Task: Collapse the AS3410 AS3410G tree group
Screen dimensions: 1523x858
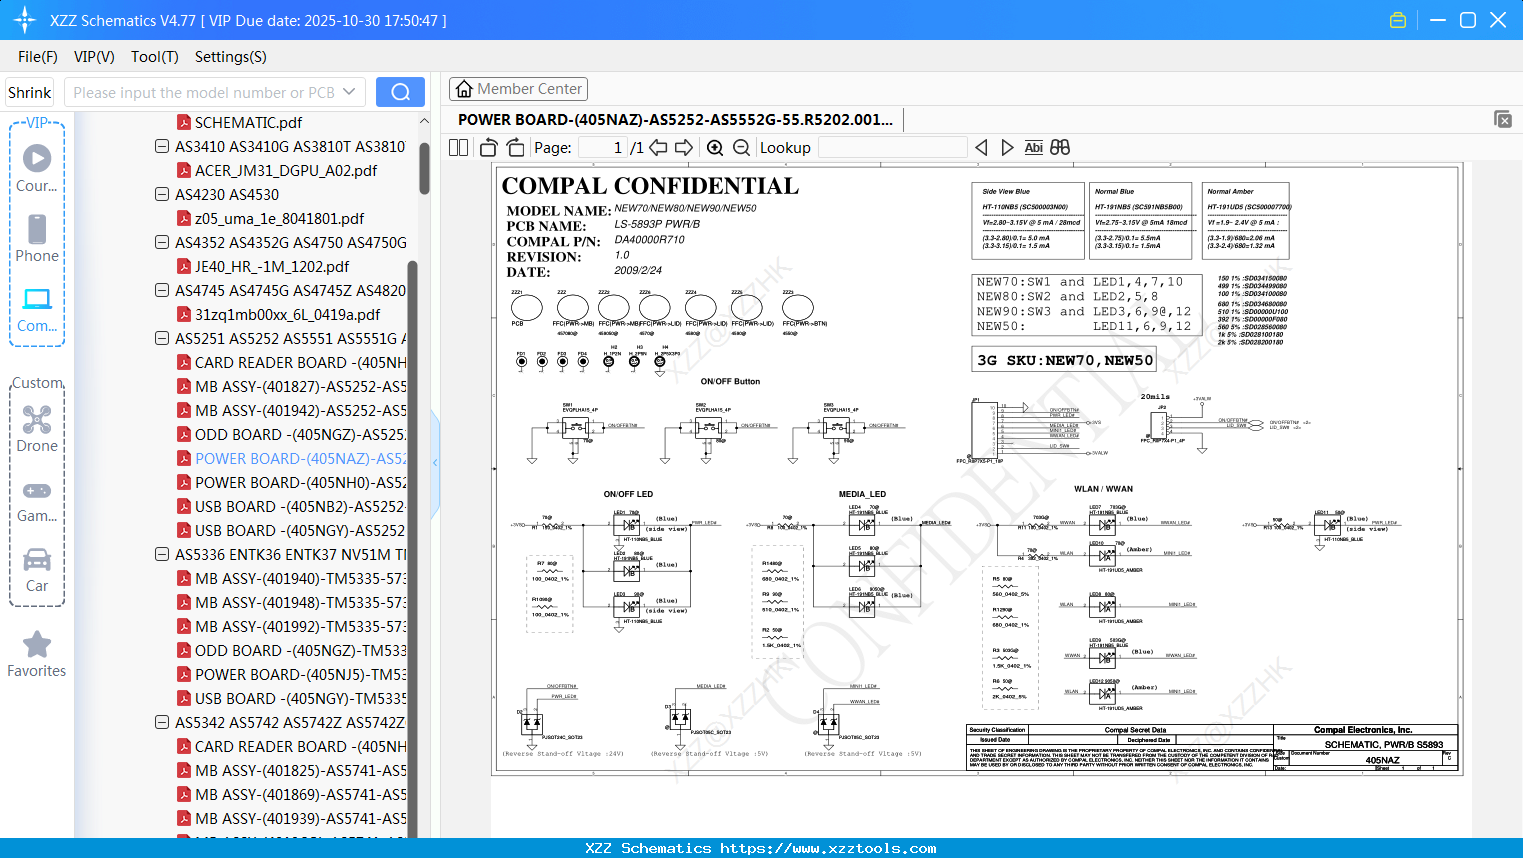Action: tap(162, 146)
